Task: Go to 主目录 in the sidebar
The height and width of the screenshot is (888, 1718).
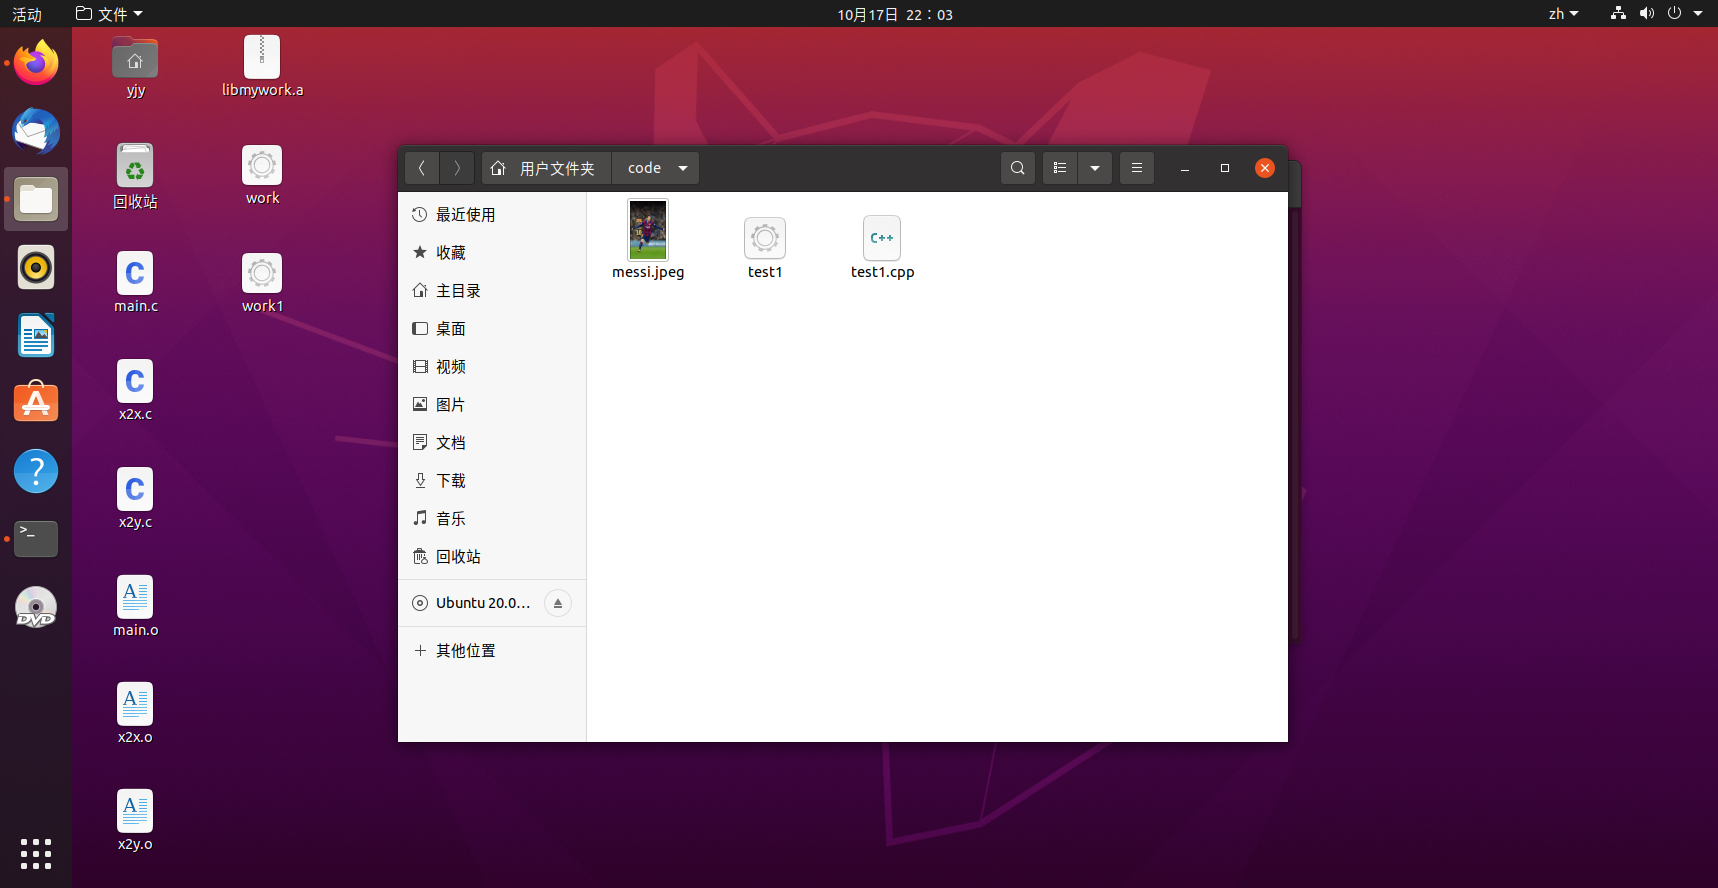Action: click(x=492, y=291)
